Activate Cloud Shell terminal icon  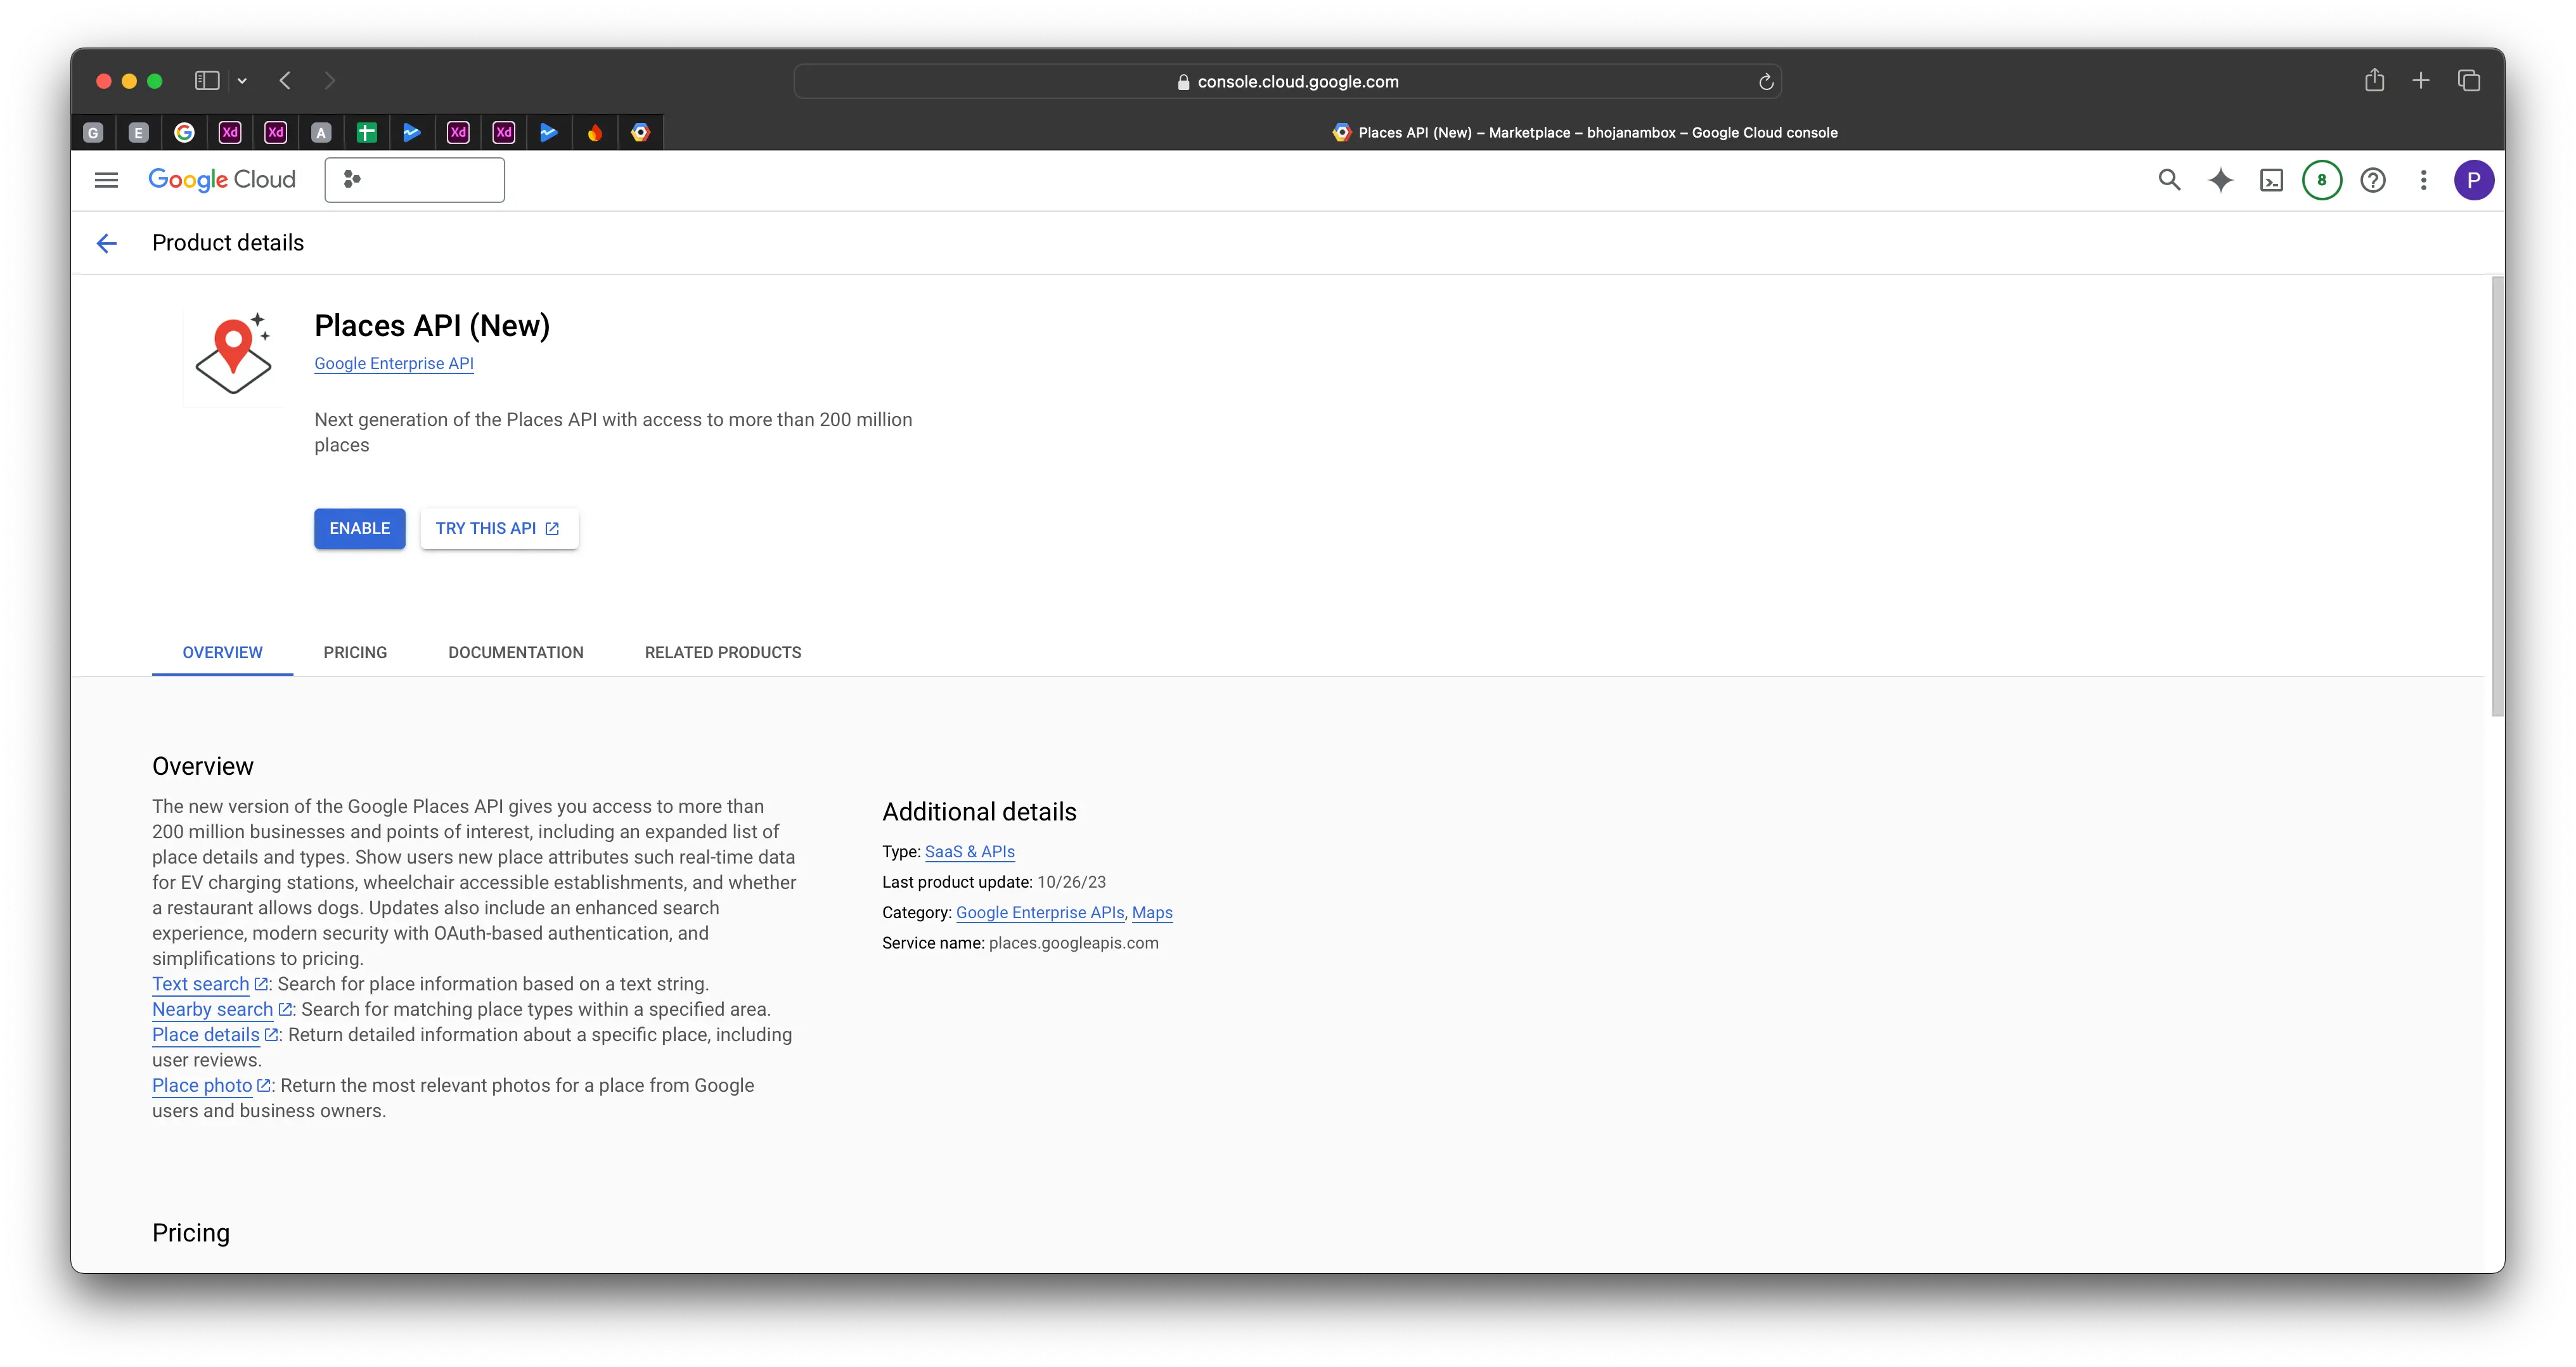[2271, 180]
